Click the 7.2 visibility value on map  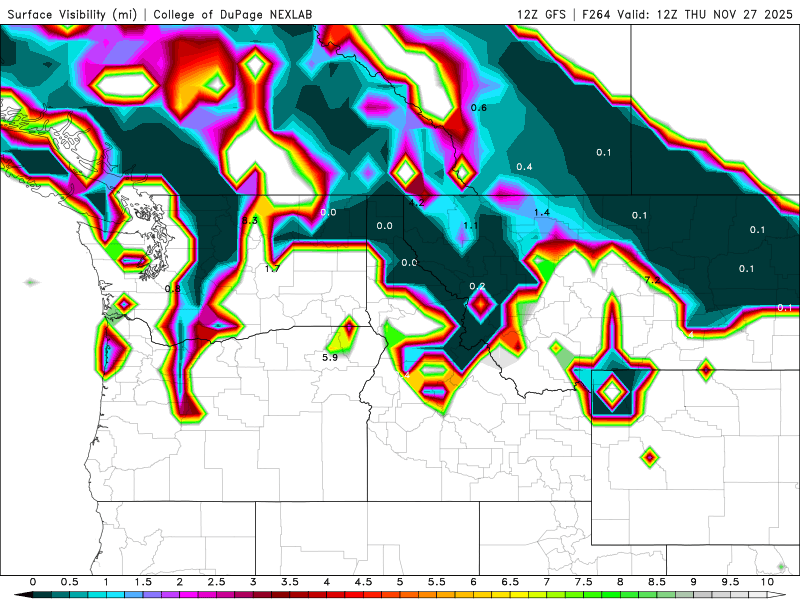tap(653, 280)
